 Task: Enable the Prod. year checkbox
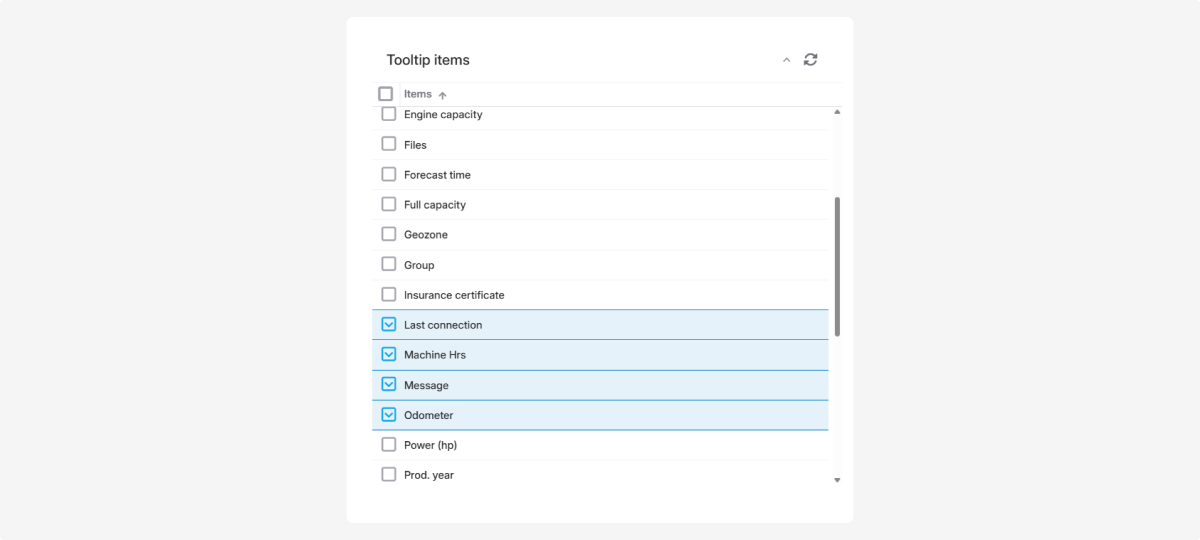389,474
